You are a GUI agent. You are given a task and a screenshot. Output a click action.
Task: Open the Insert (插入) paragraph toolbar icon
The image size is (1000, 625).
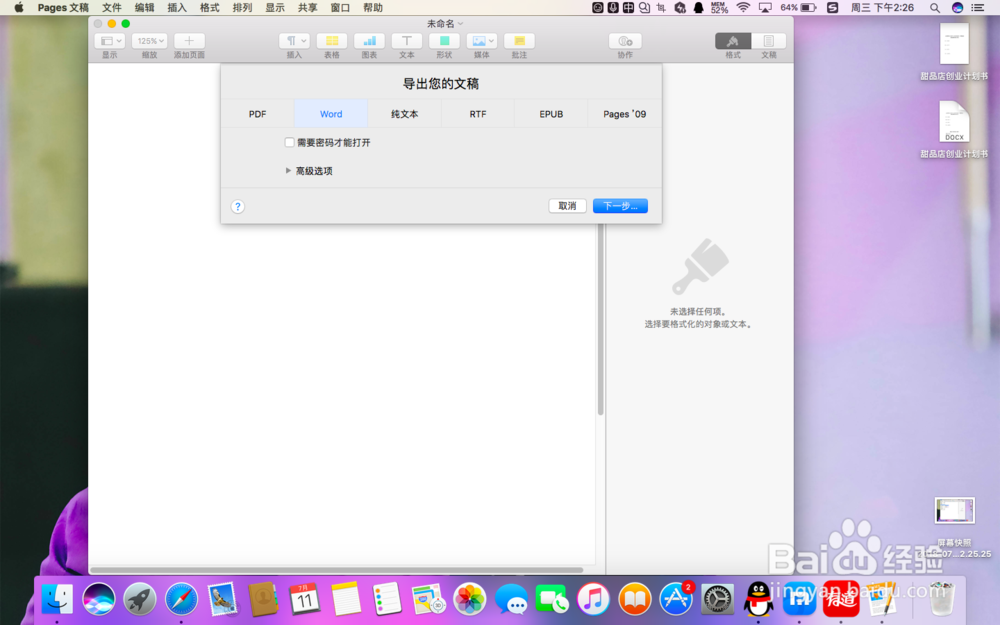click(x=294, y=41)
